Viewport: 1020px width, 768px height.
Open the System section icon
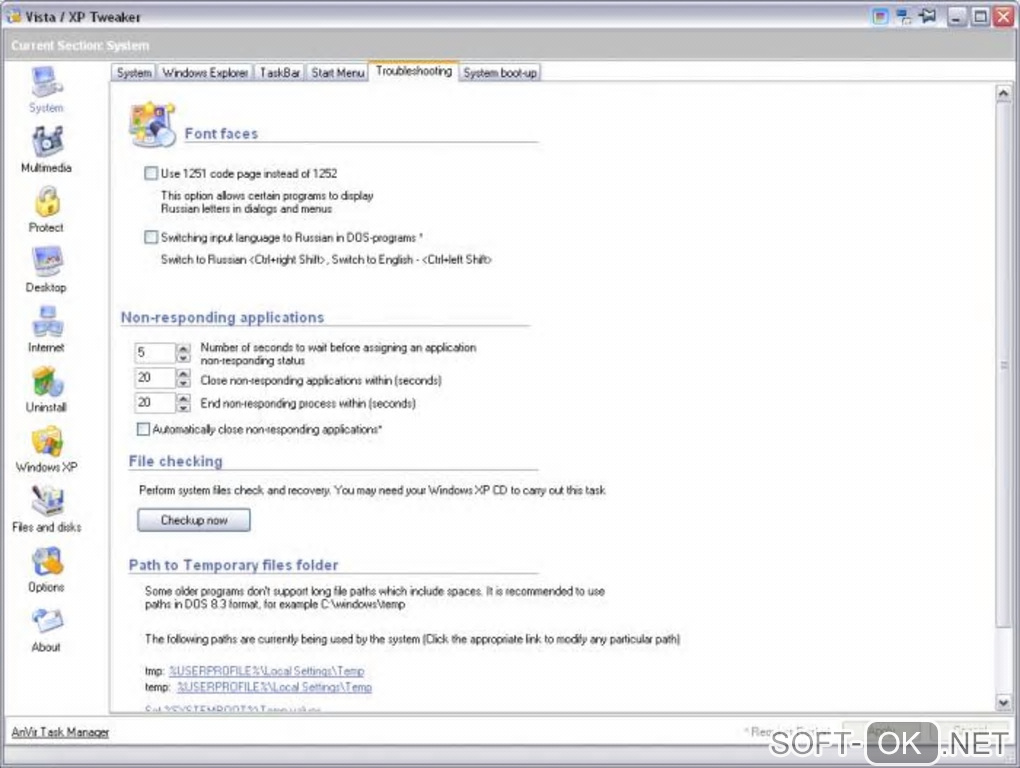[46, 83]
